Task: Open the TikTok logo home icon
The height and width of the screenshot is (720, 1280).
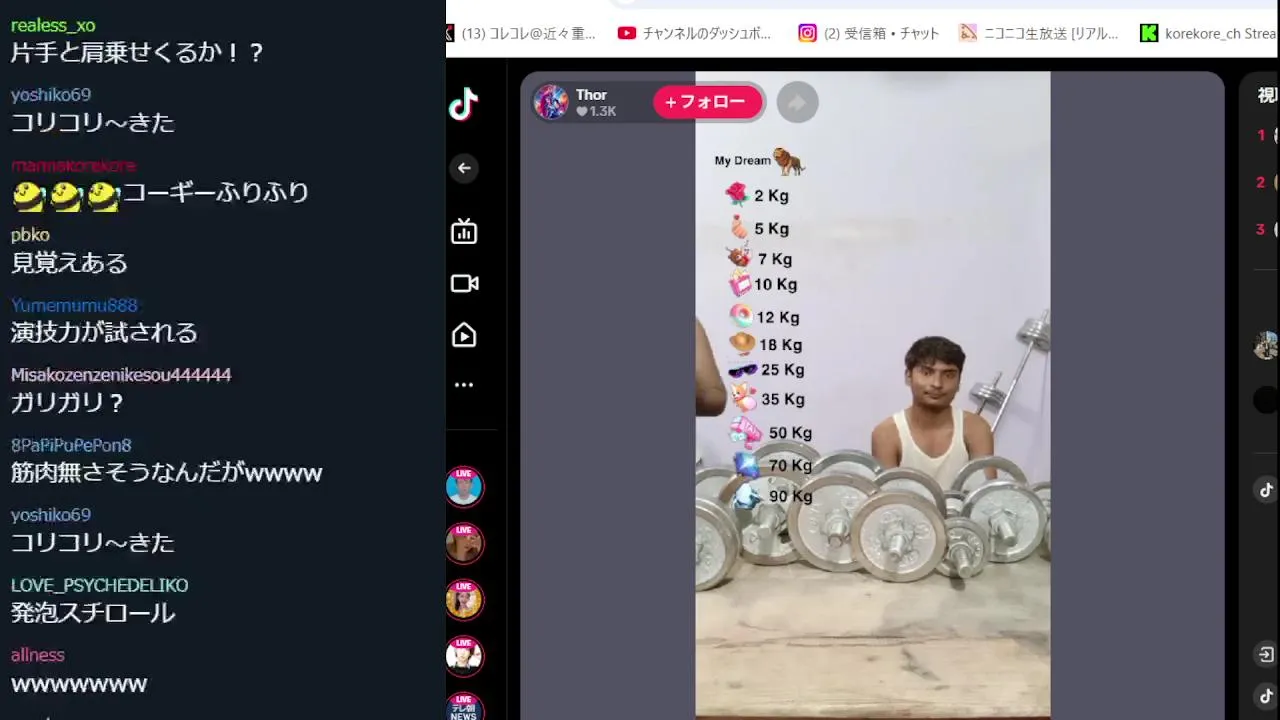Action: 463,103
